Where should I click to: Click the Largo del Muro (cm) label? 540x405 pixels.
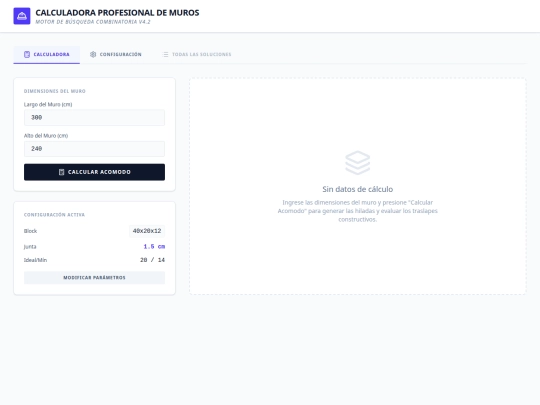(x=48, y=104)
